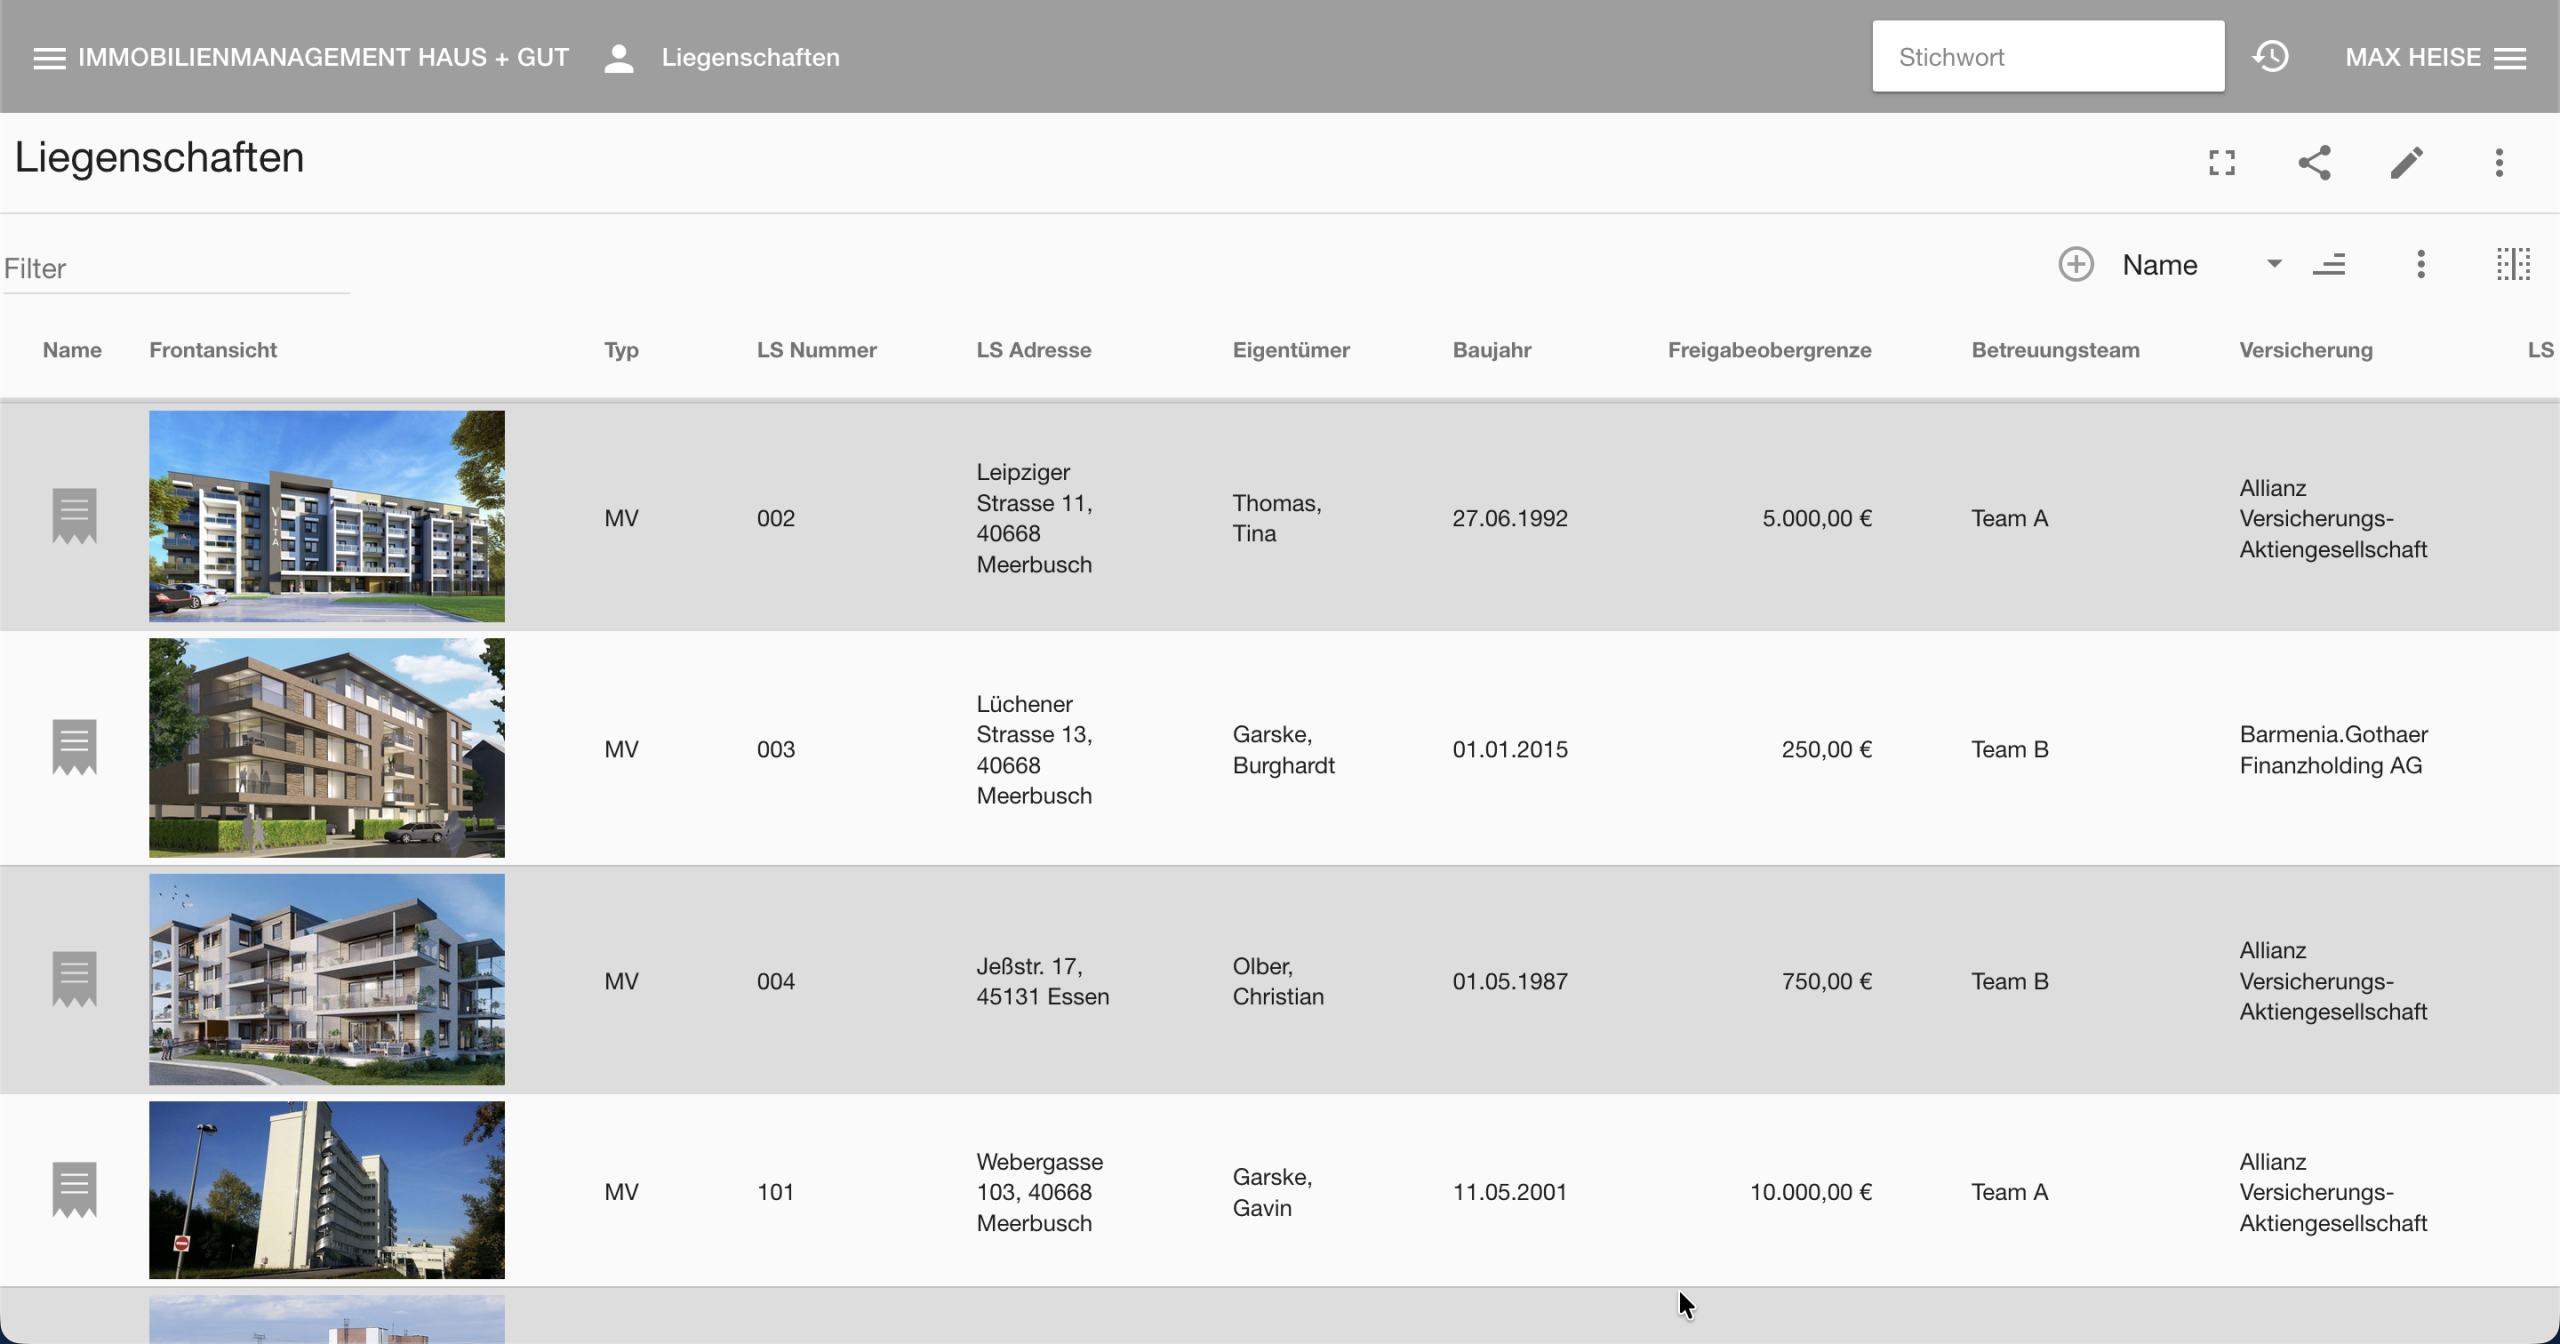Open Webergasse 103 high-rise thumbnail
The width and height of the screenshot is (2560, 1344).
tap(327, 1190)
